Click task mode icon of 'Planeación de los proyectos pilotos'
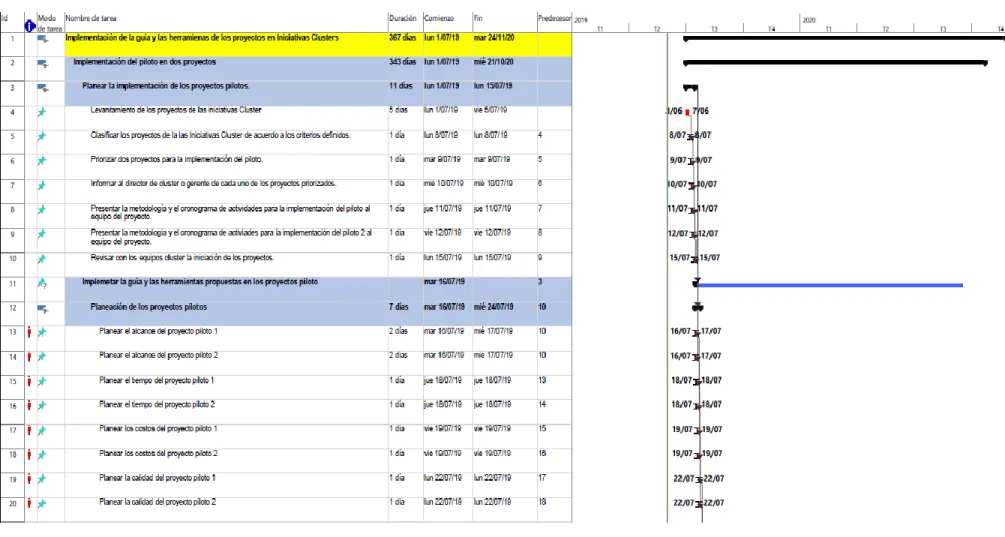The image size is (1005, 537). tap(42, 308)
